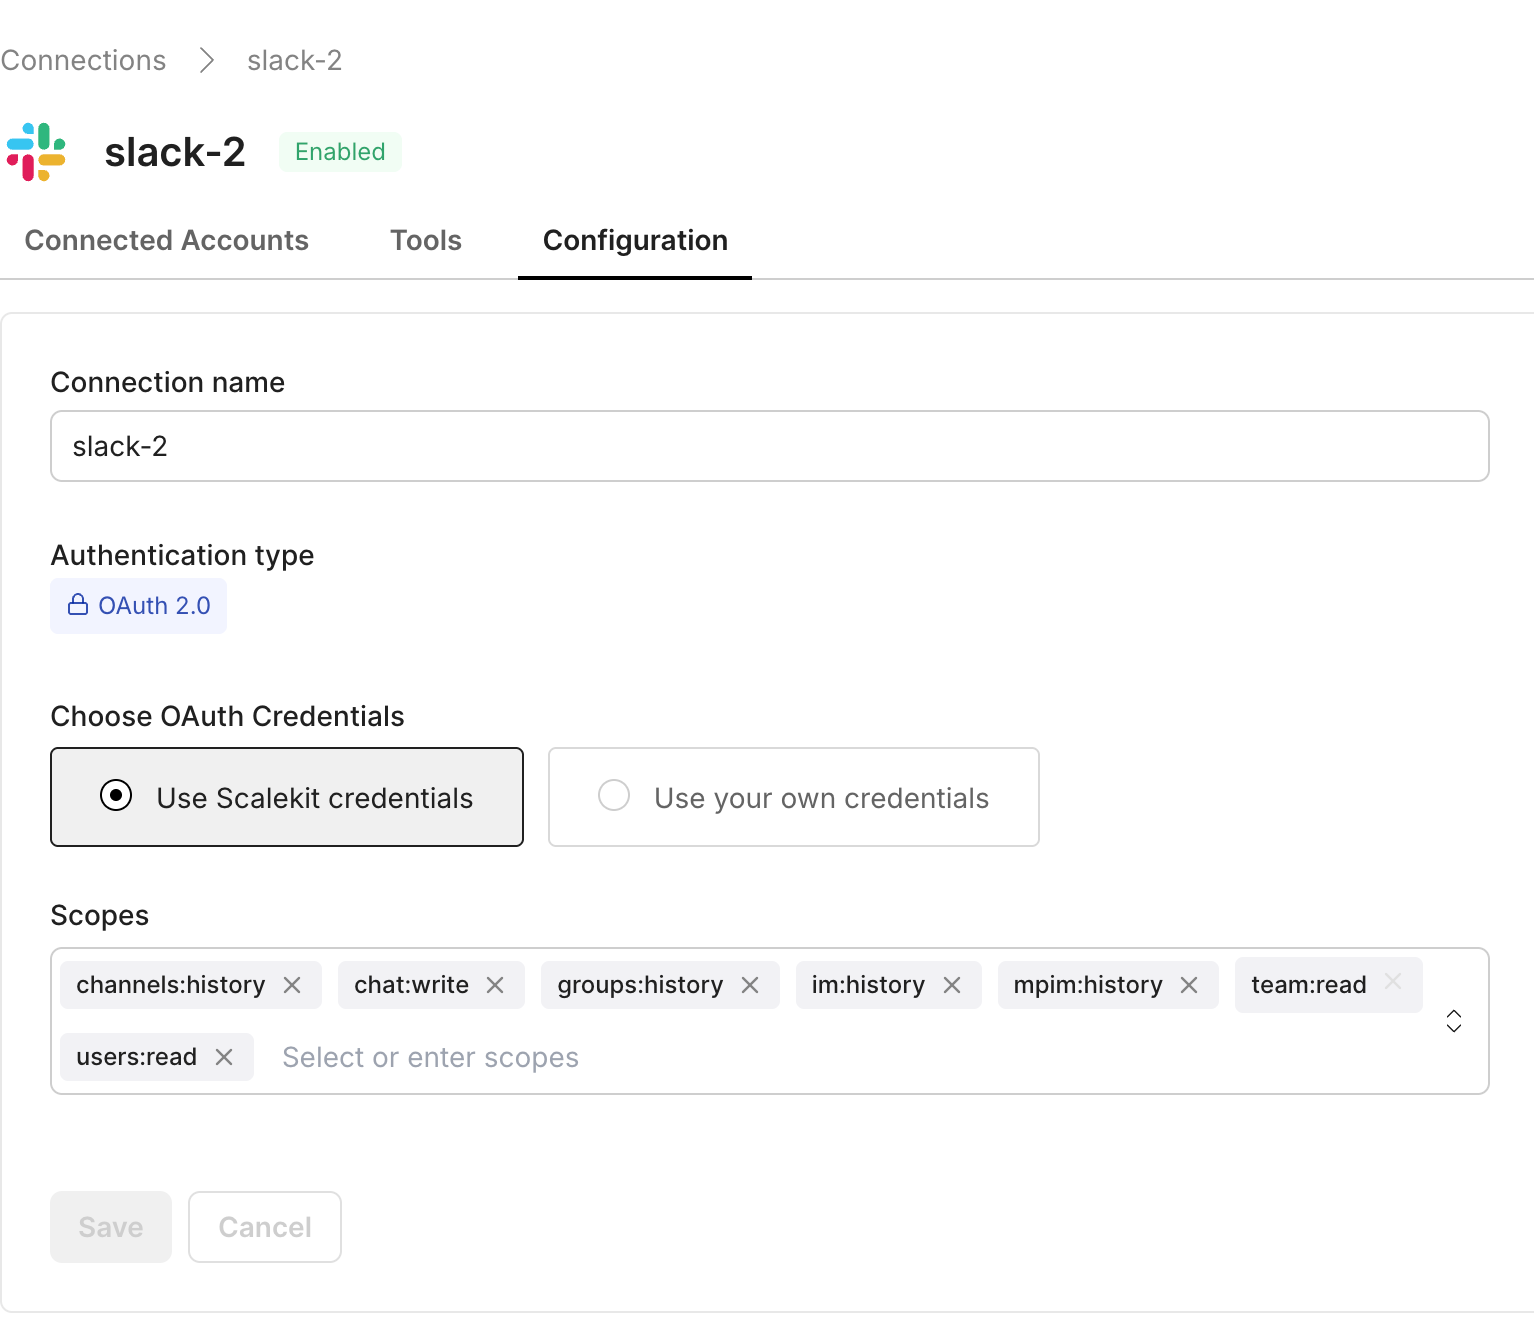The image size is (1534, 1320).
Task: Click the users:read scope label
Action: (136, 1057)
